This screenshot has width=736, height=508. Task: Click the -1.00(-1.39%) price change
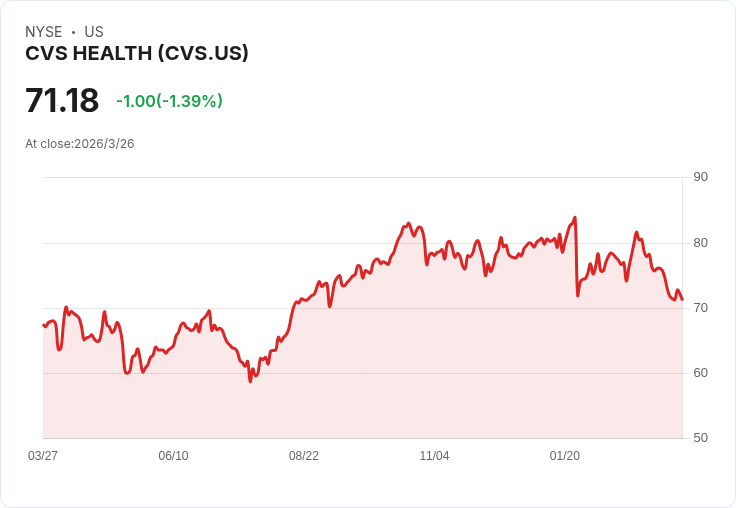[x=169, y=101]
